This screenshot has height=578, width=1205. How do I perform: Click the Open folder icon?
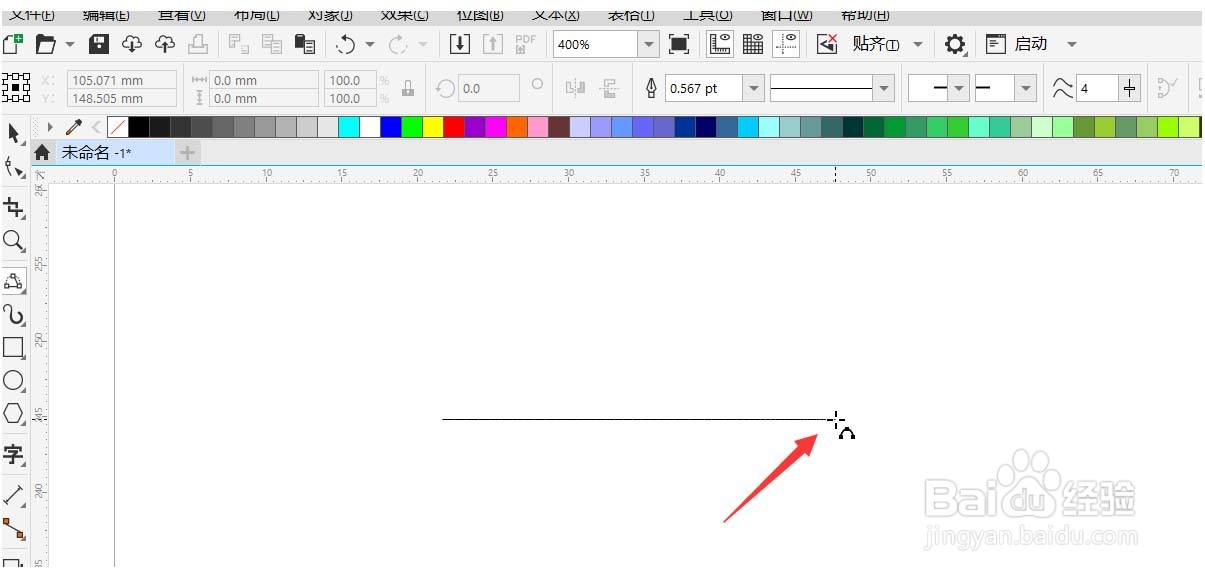point(46,44)
